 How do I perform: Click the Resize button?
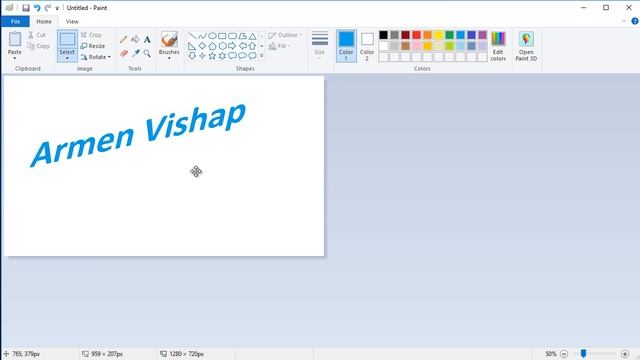[93, 46]
